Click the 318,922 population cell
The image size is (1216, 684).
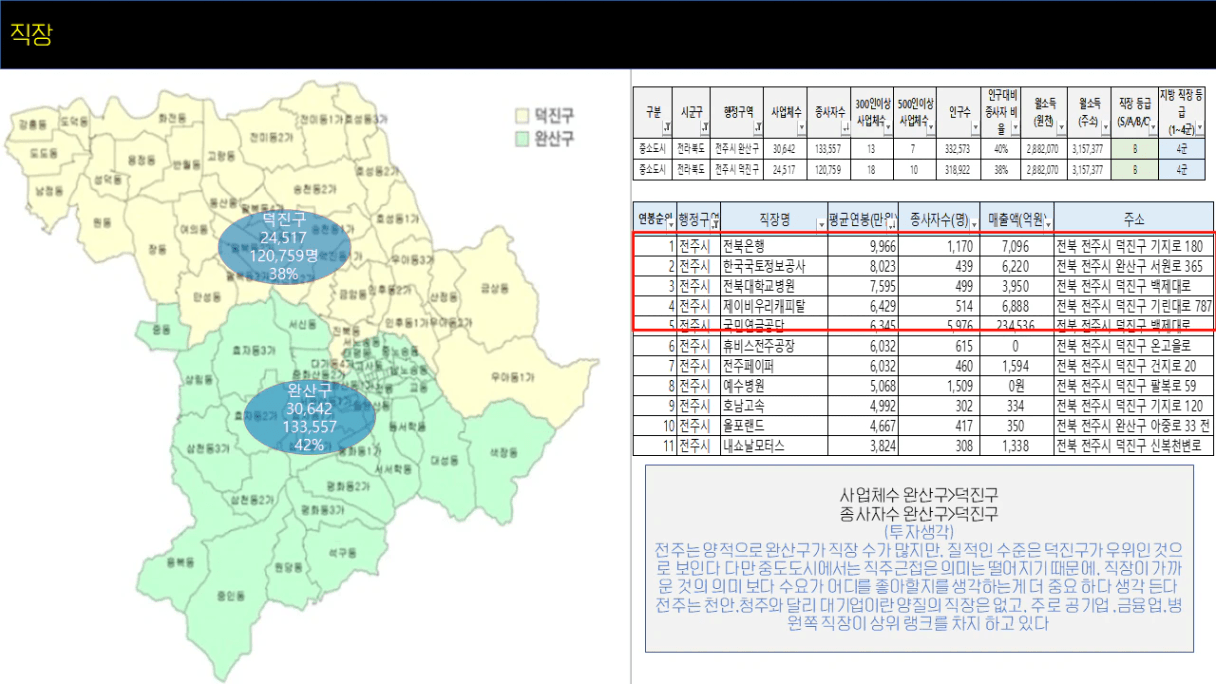[960, 170]
